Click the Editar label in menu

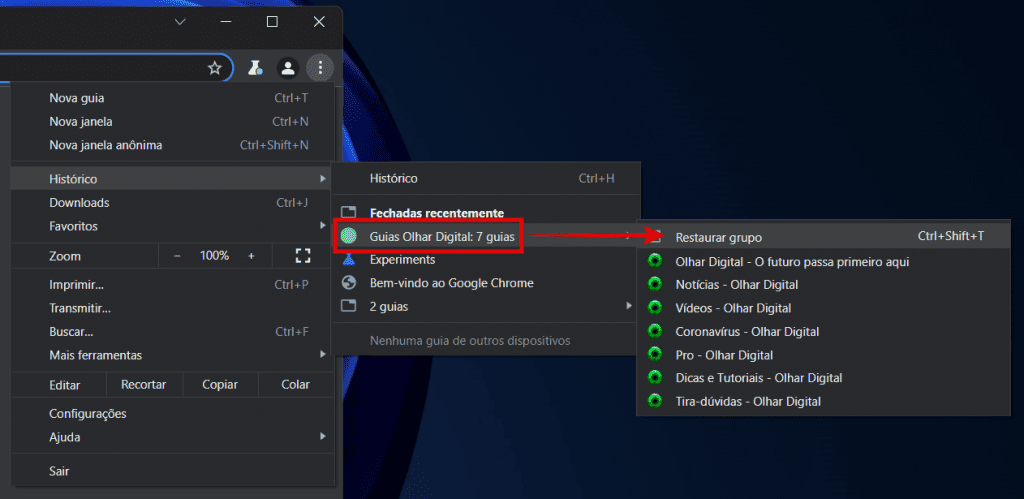65,385
